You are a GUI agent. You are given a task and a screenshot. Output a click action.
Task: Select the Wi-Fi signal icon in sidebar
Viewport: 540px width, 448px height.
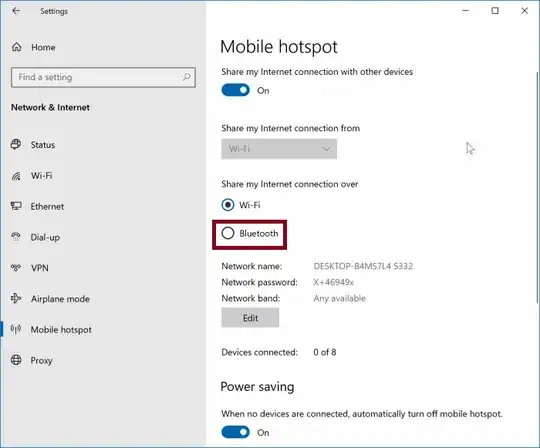coord(16,176)
